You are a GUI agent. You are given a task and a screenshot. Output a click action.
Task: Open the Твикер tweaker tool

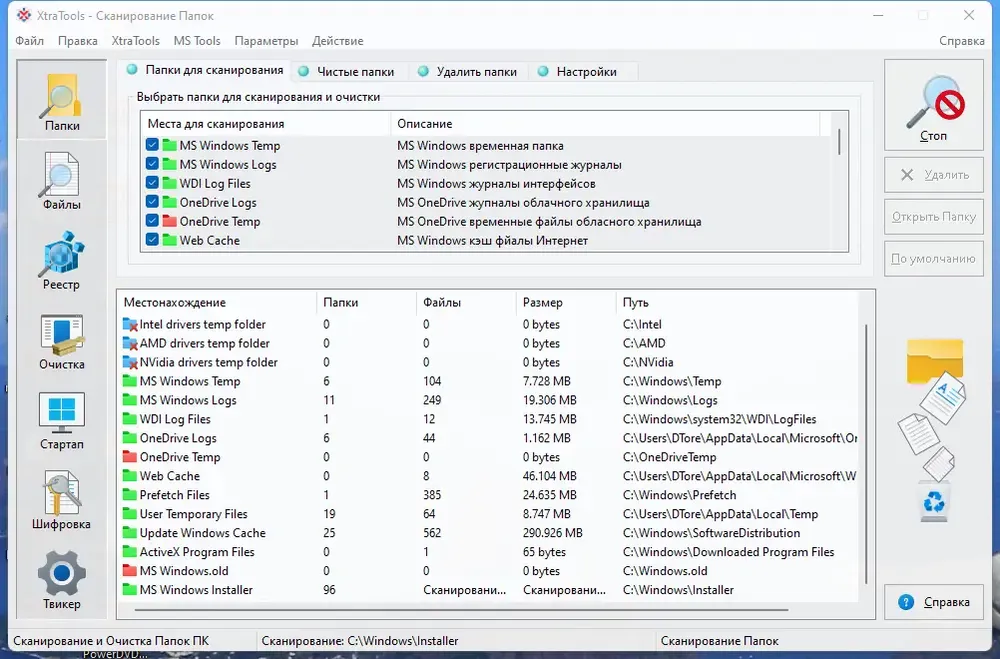click(x=62, y=581)
